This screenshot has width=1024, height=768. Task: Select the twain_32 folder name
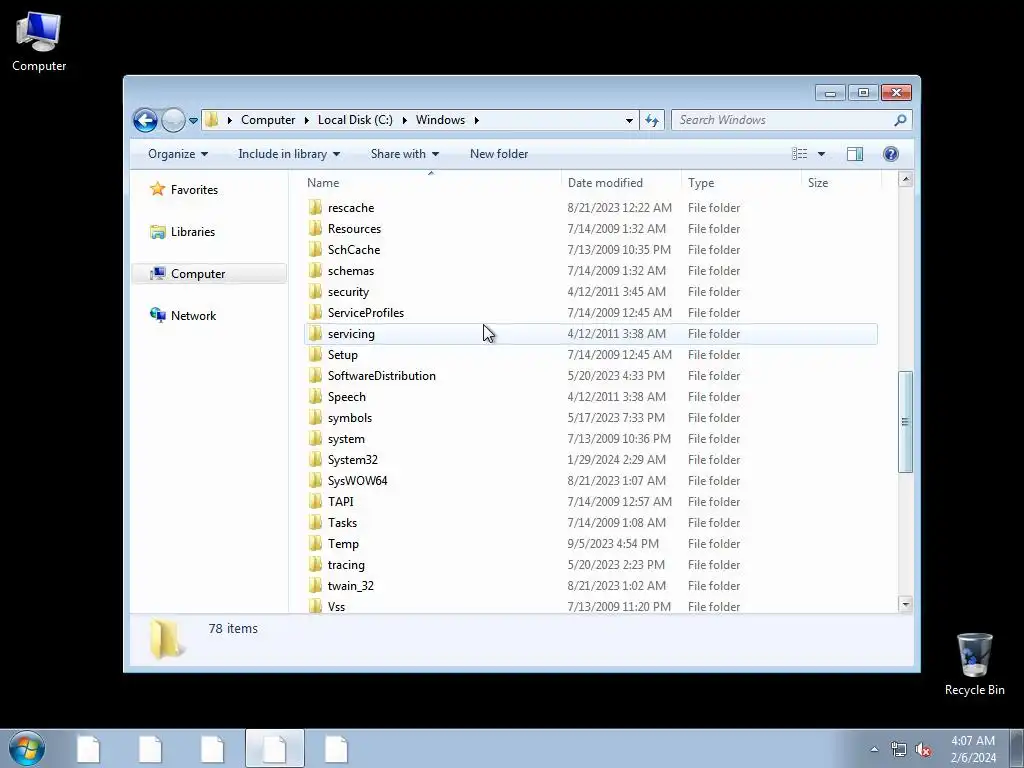[351, 586]
